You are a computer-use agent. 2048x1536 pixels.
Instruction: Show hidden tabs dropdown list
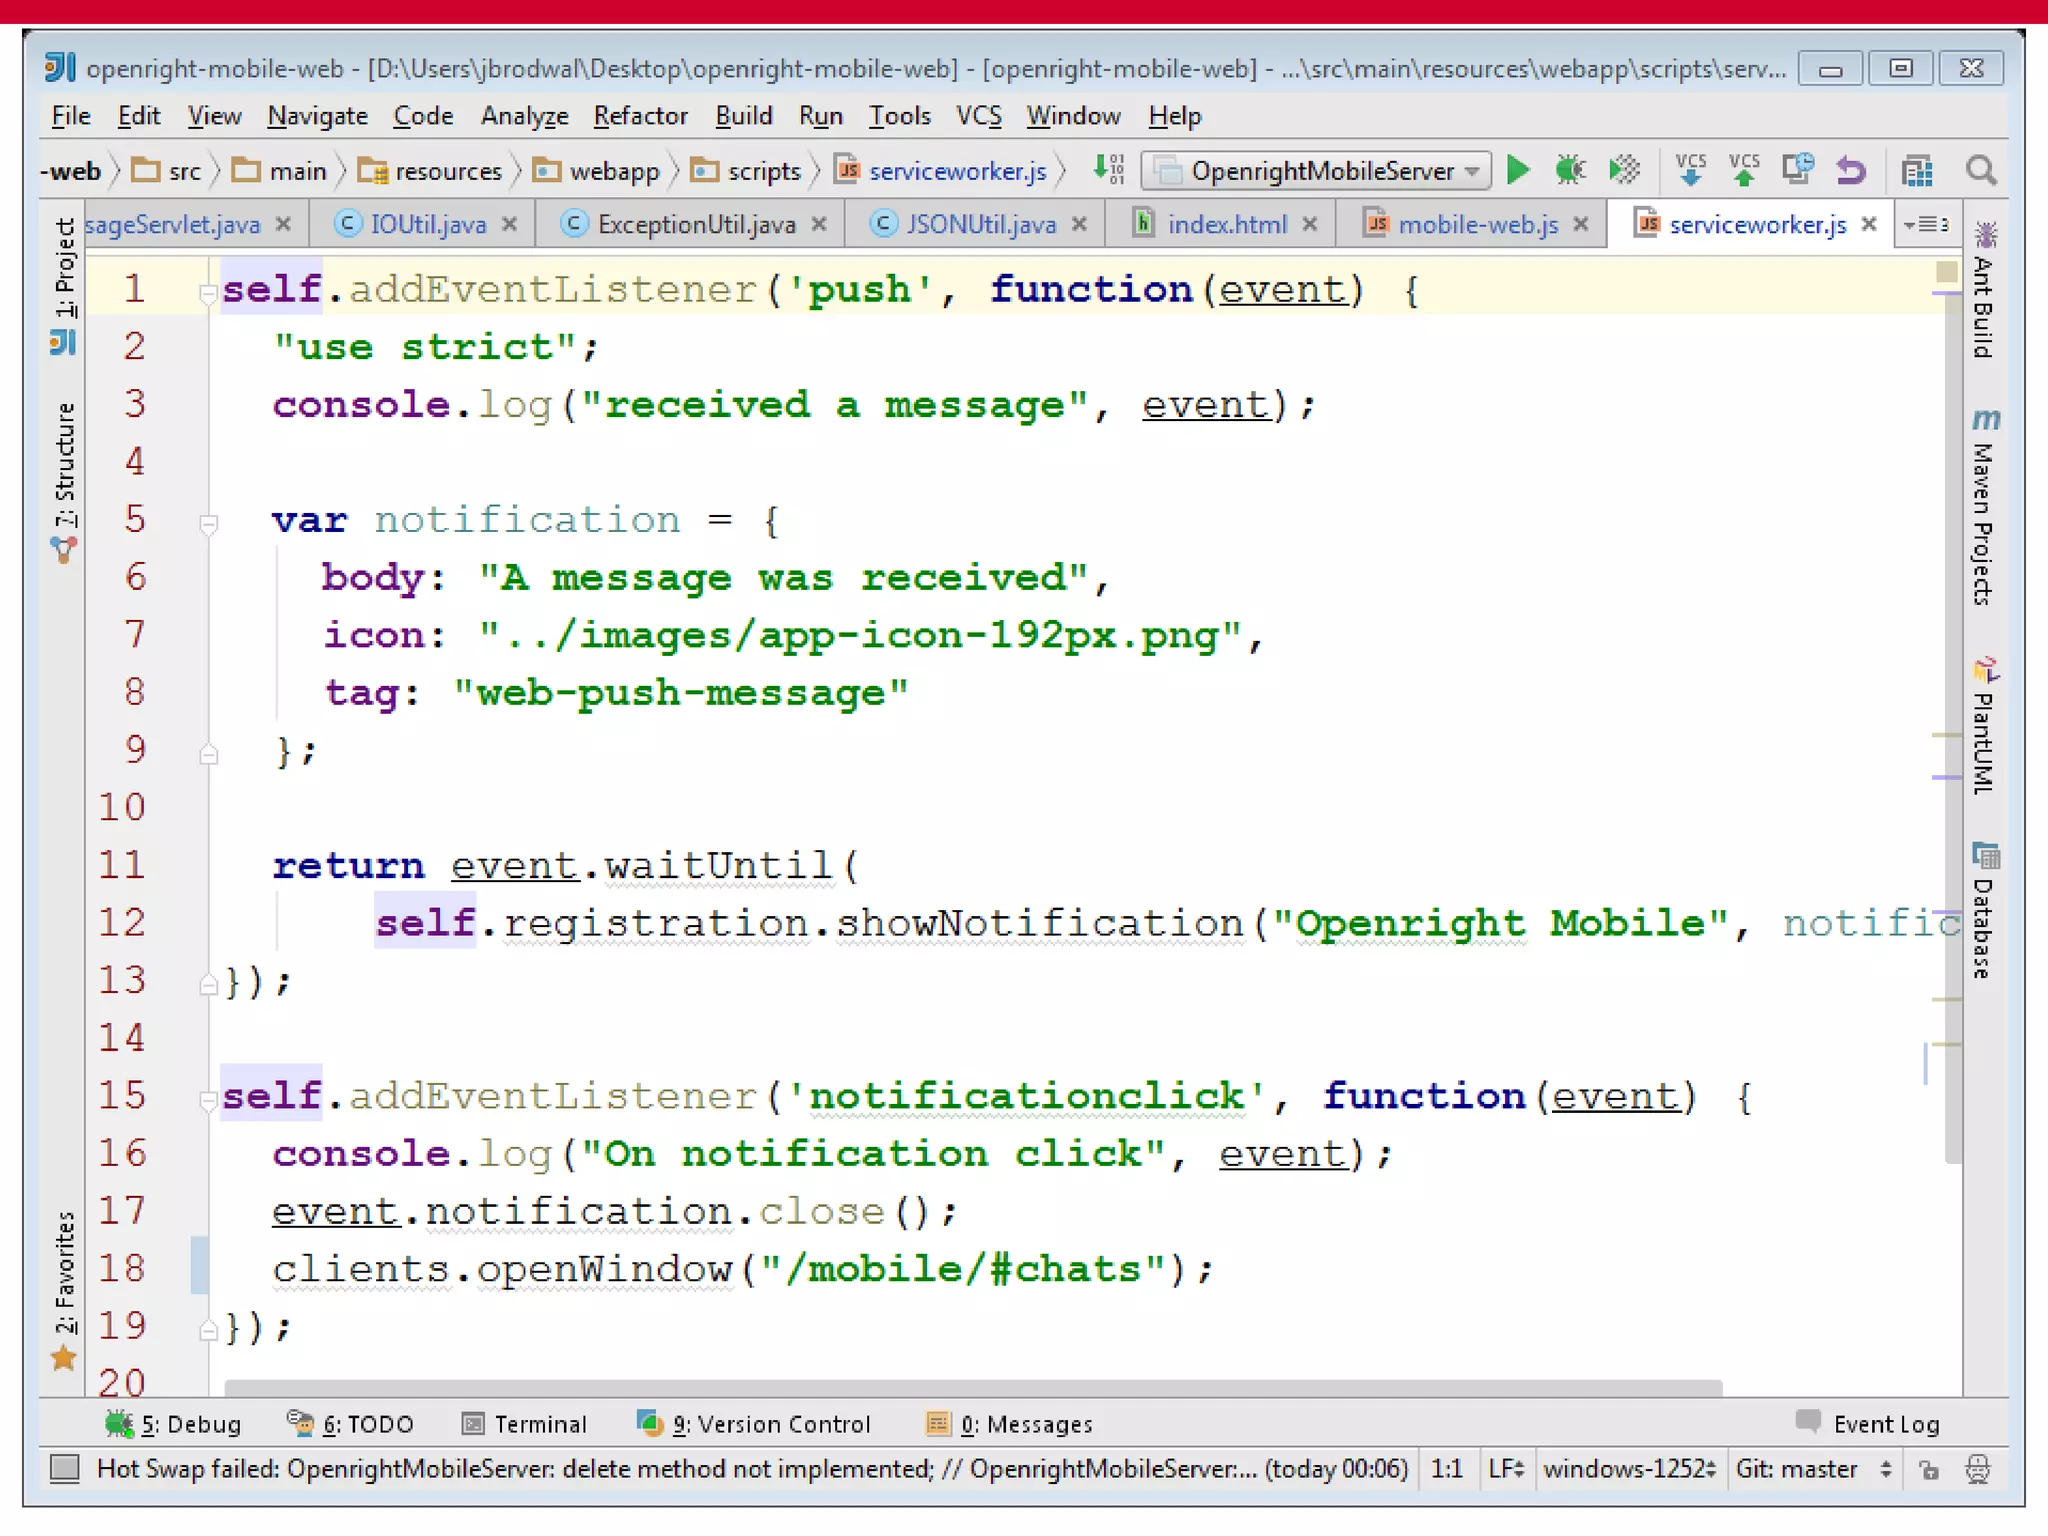(1926, 224)
